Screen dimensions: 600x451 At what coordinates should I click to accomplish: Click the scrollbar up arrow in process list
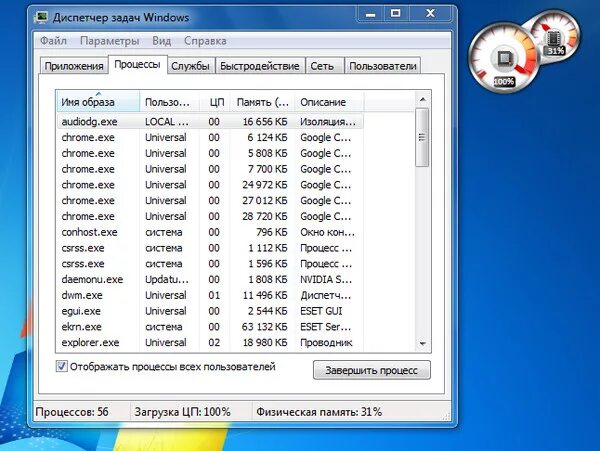click(422, 99)
